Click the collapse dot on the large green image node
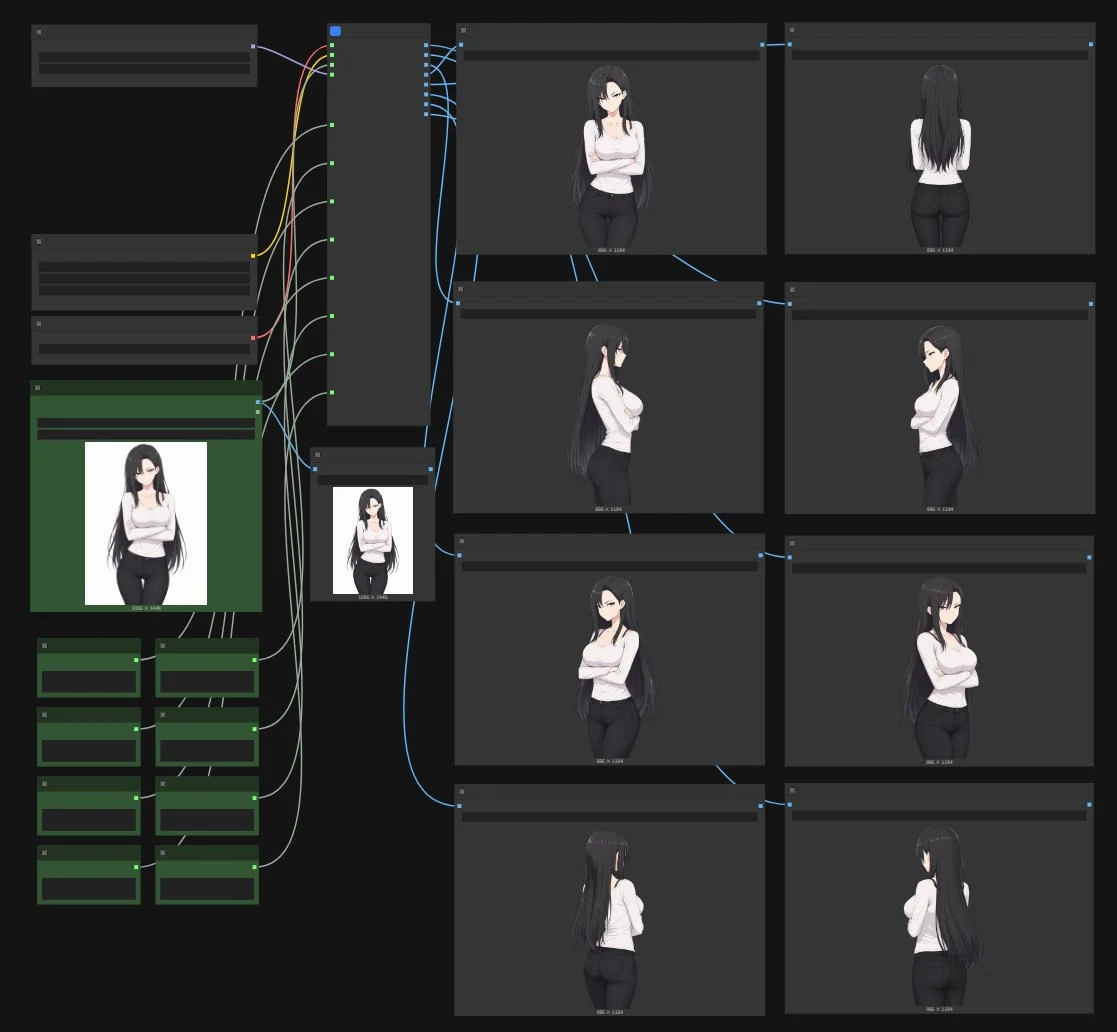This screenshot has height=1032, width=1117. pyautogui.click(x=37, y=387)
